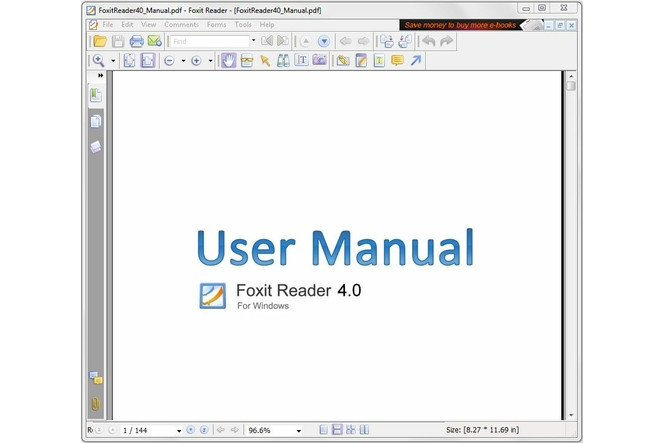Expand the navigation panel with double arrow
This screenshot has height=443, width=664.
(x=100, y=75)
